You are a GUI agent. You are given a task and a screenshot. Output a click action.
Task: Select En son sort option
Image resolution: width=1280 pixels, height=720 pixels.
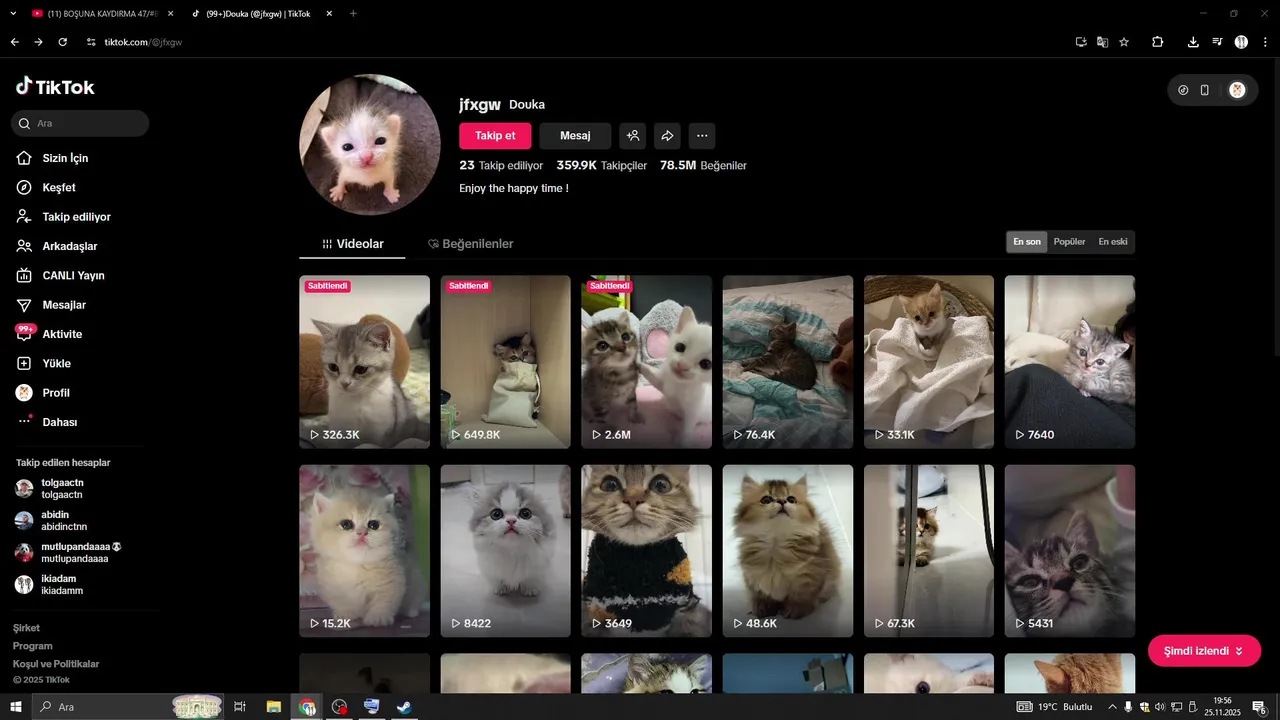(1027, 242)
